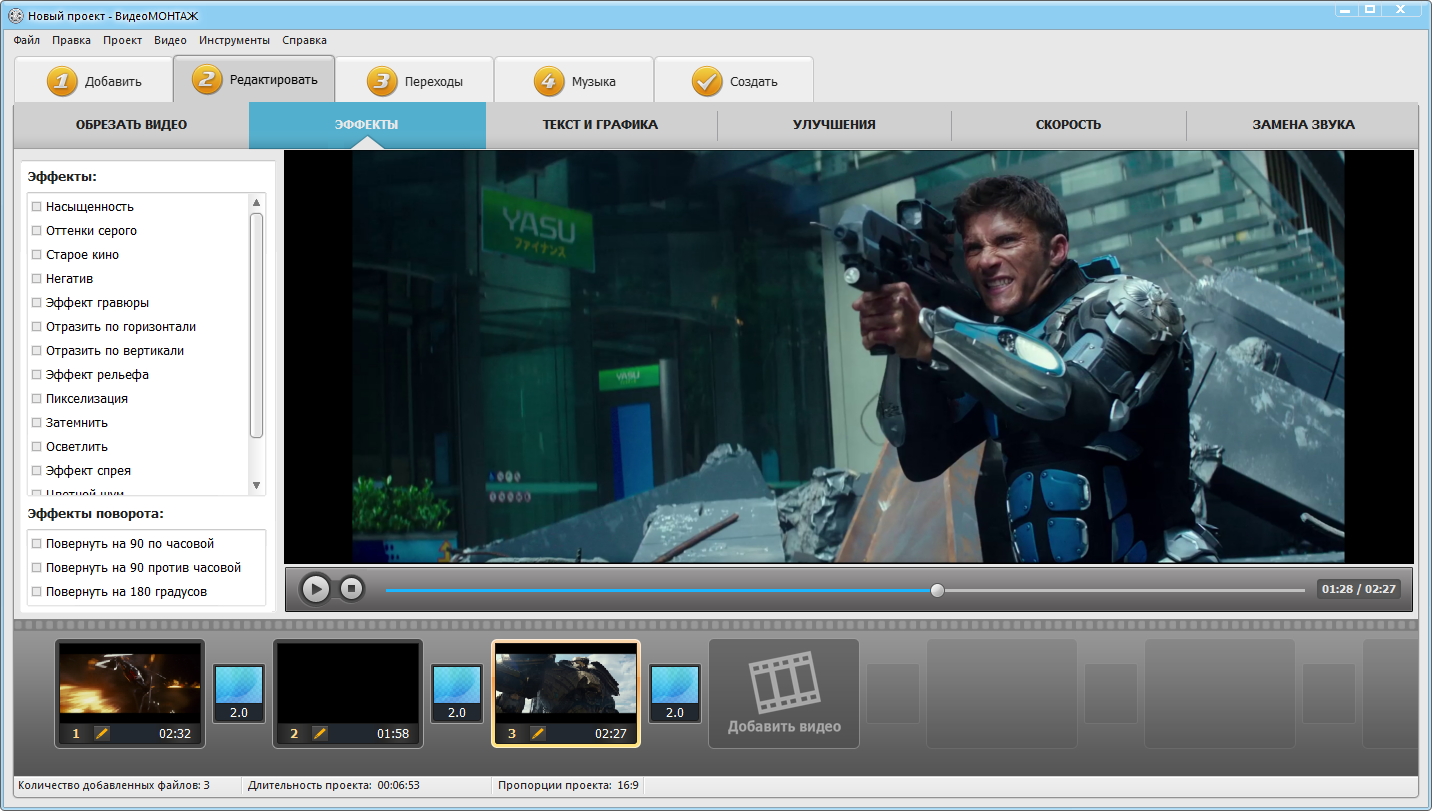The image size is (1432, 811).
Task: Click the 01:28 / 02:27 time display
Action: click(x=1358, y=589)
